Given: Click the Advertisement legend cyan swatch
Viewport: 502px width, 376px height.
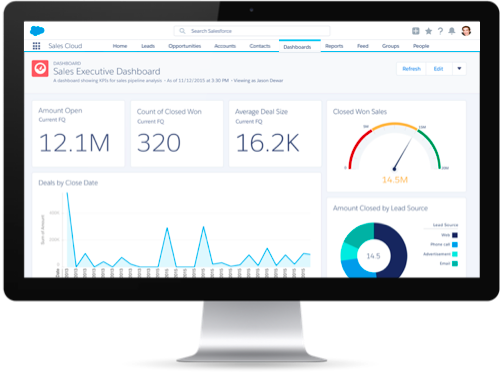Looking at the screenshot, I should coord(455,254).
